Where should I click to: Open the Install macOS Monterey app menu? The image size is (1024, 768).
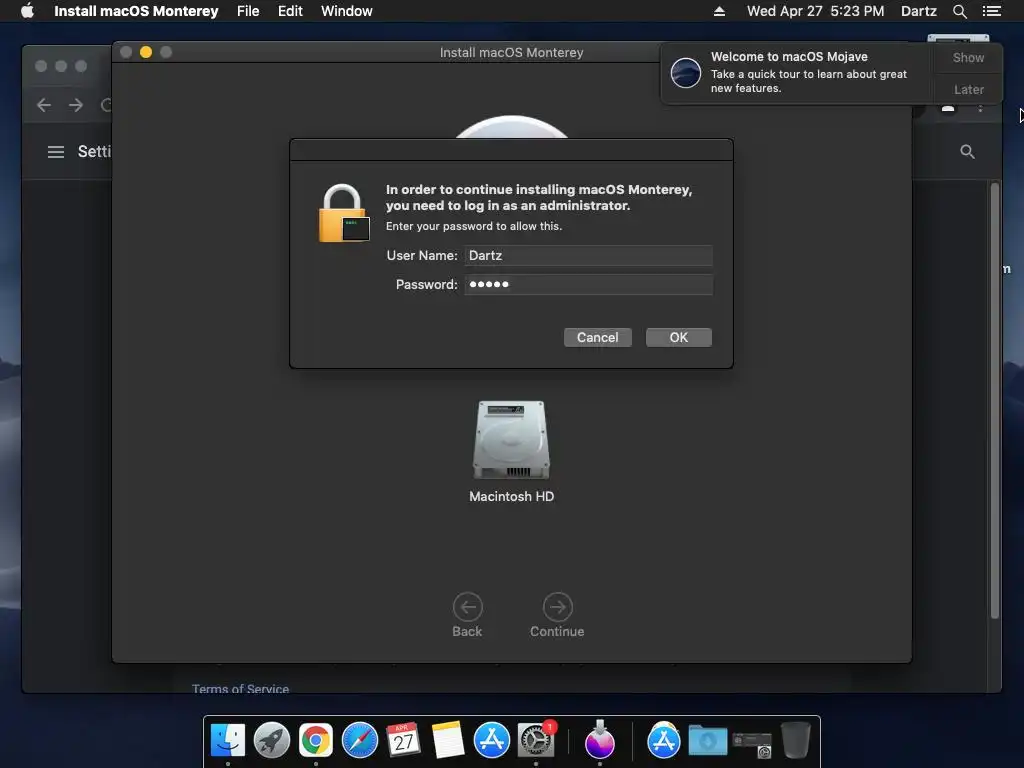[136, 11]
